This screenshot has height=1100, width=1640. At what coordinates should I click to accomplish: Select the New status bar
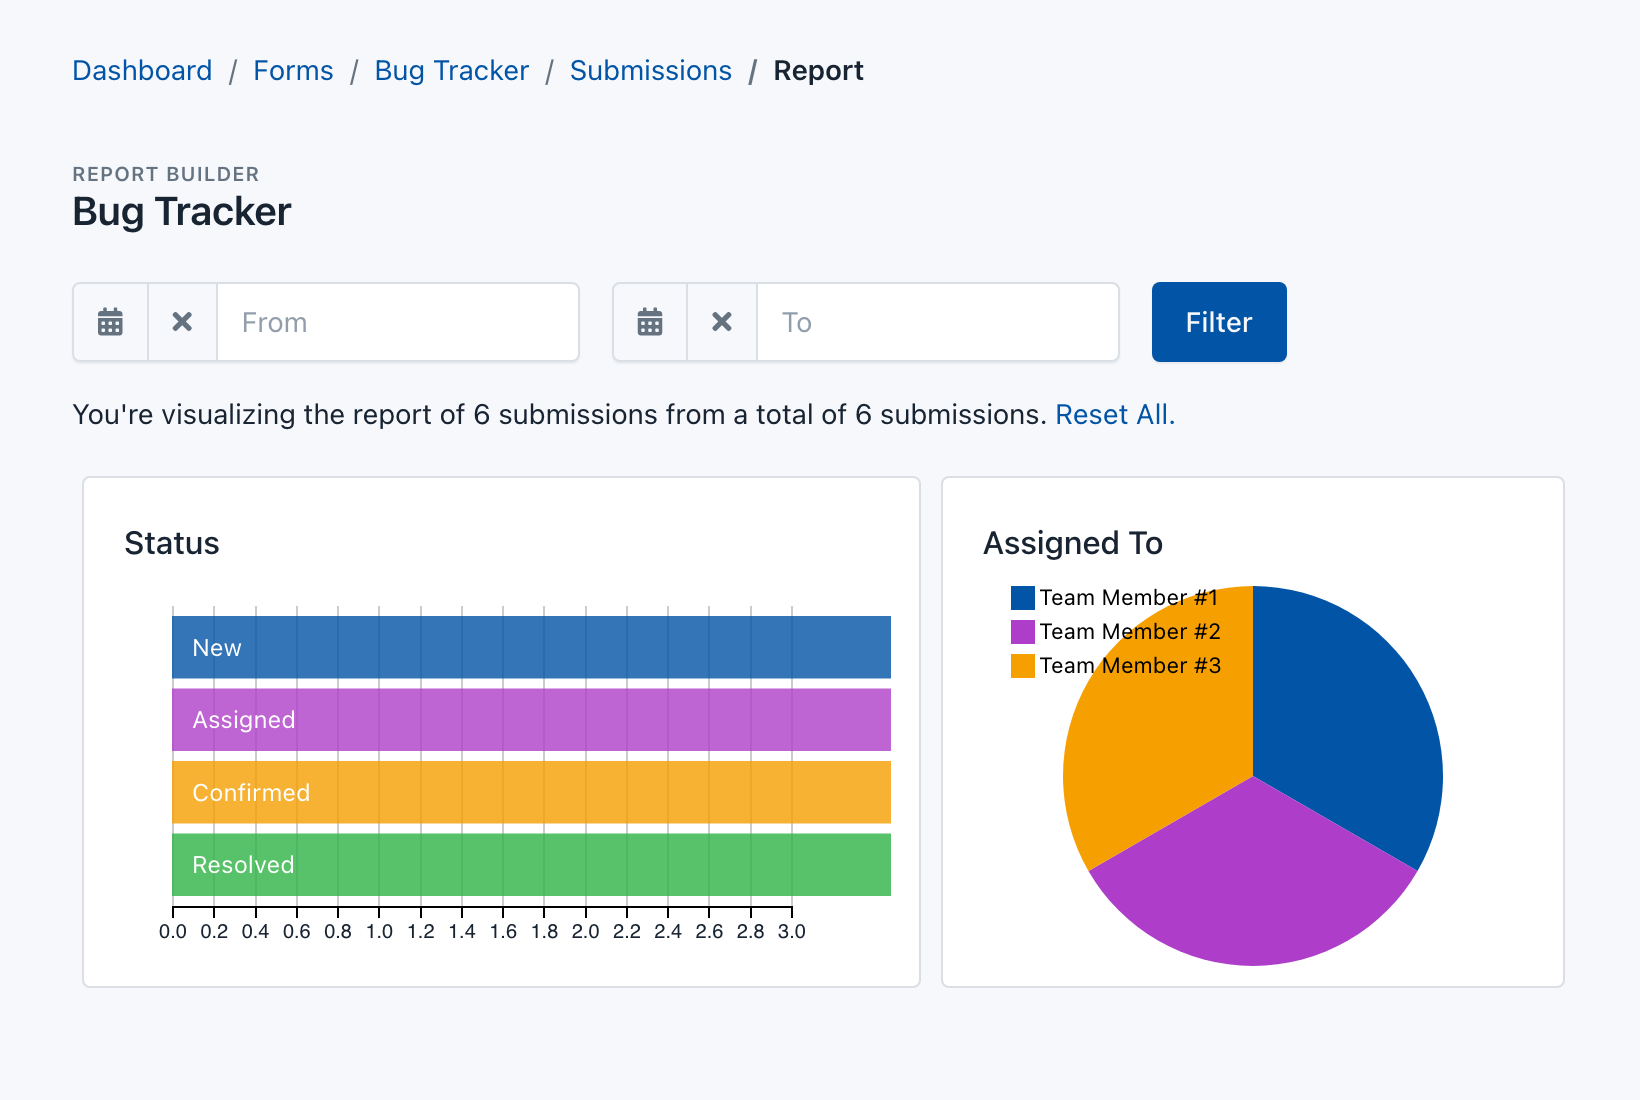[531, 647]
